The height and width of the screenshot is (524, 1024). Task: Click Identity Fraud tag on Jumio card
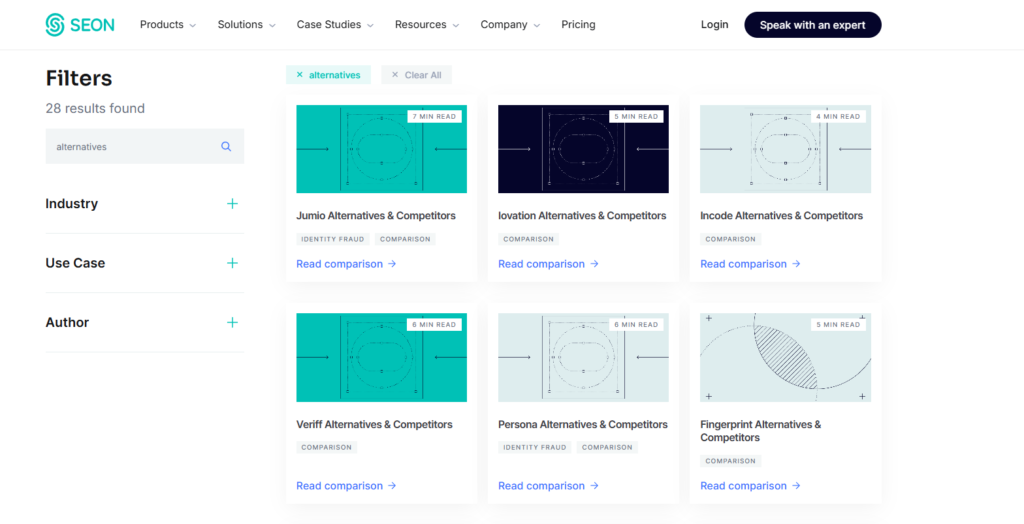tap(333, 239)
